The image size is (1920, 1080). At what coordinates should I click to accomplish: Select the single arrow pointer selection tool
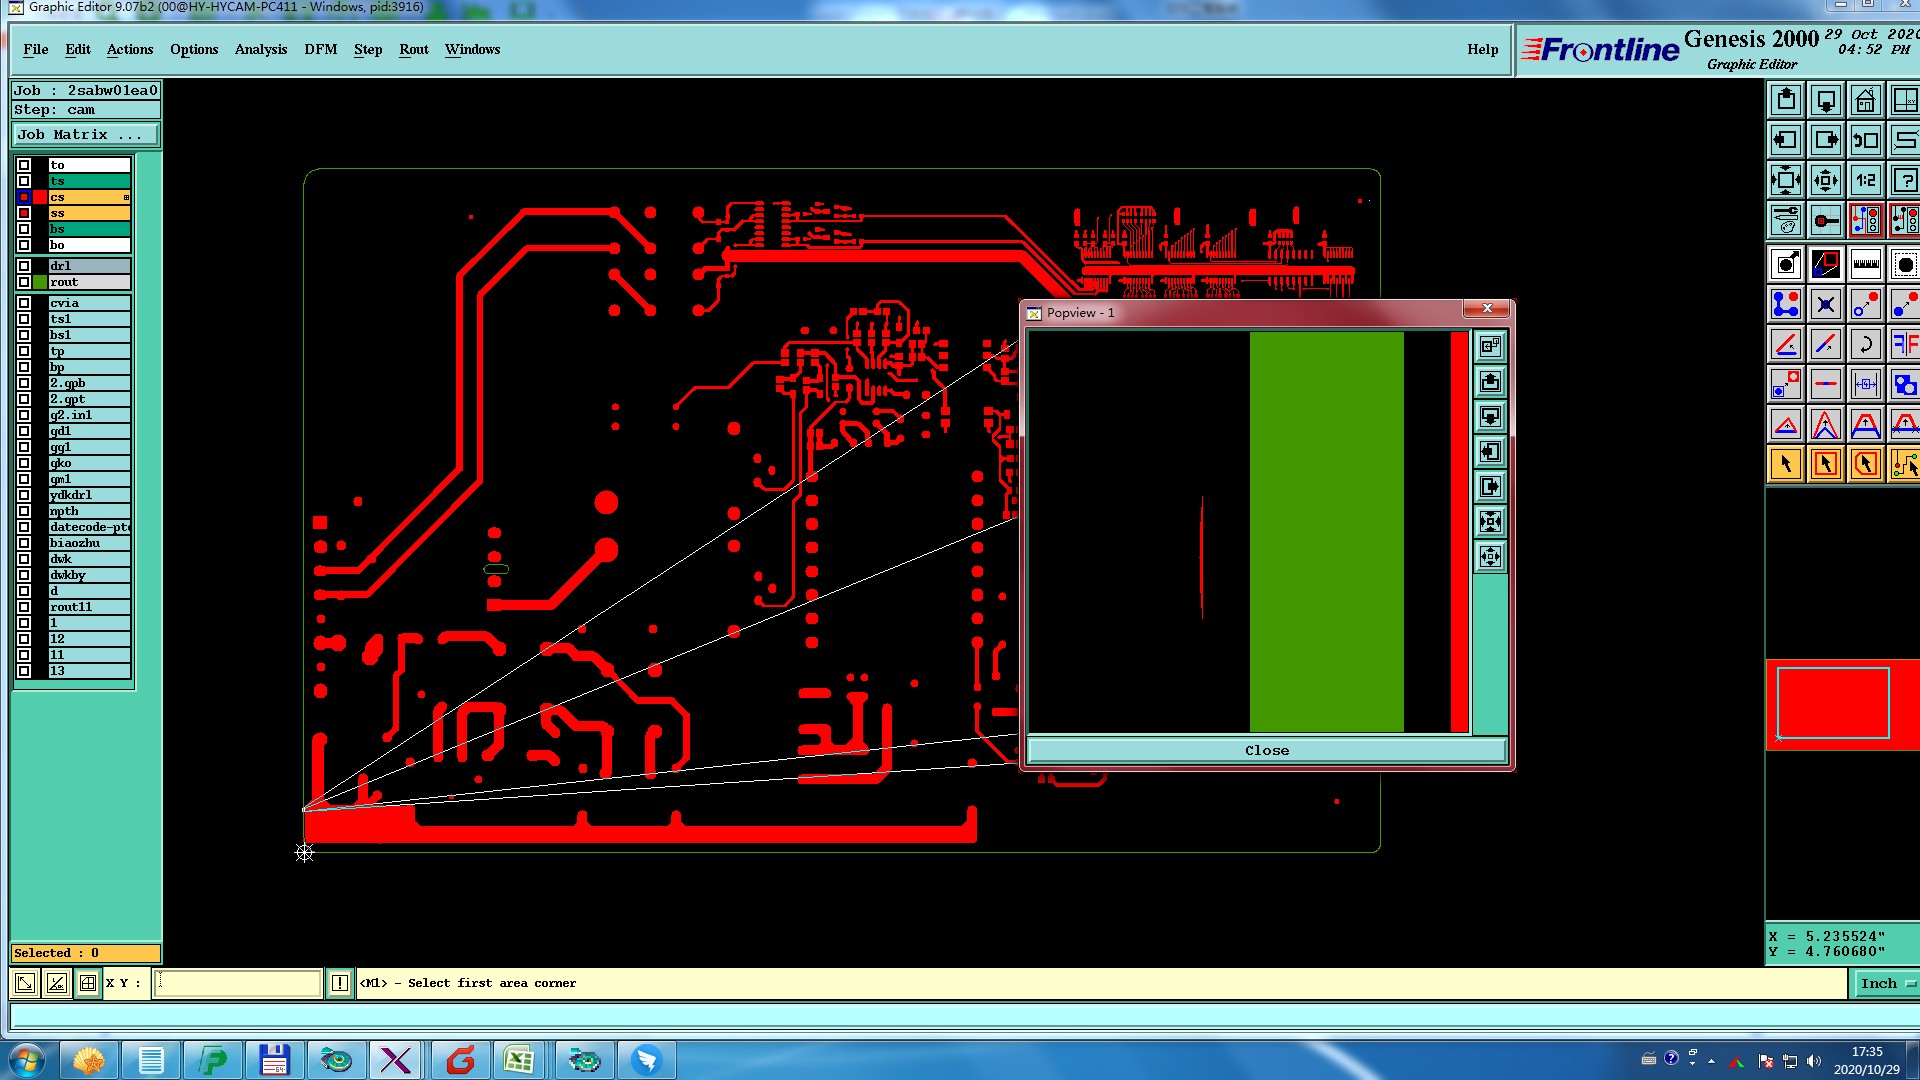[1786, 464]
